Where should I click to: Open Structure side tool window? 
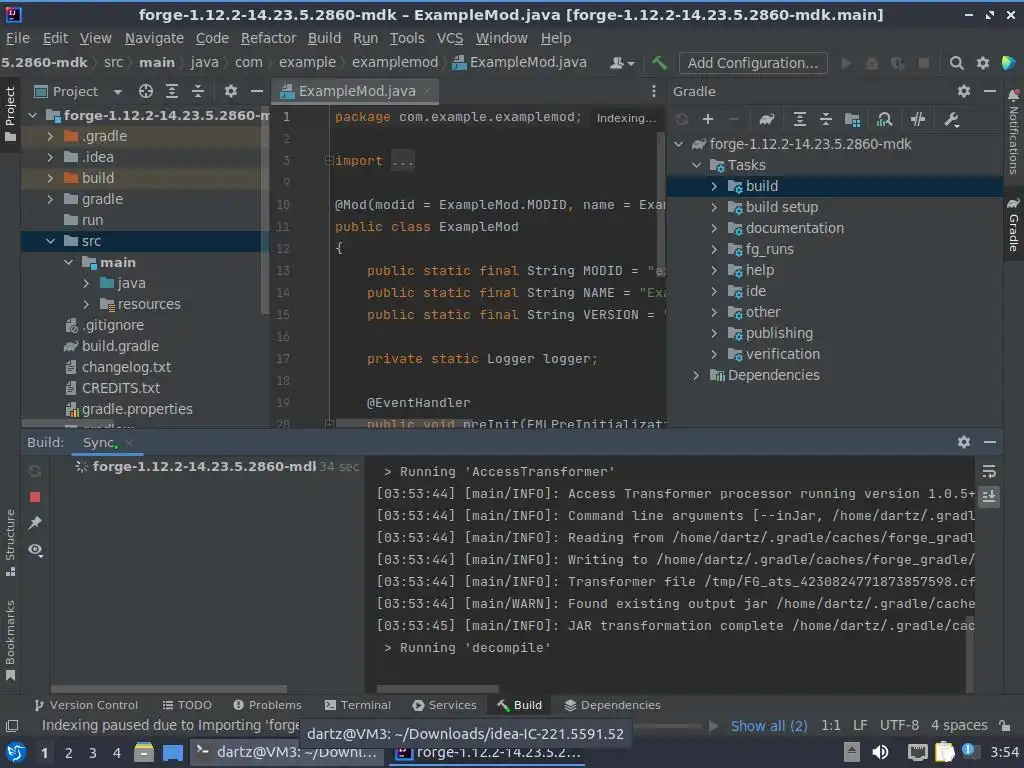[10, 543]
